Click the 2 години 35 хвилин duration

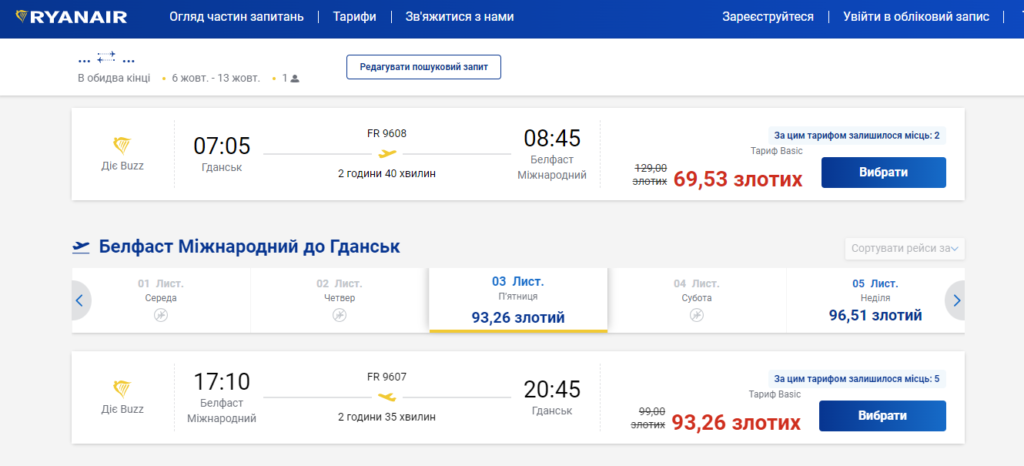[x=387, y=416]
